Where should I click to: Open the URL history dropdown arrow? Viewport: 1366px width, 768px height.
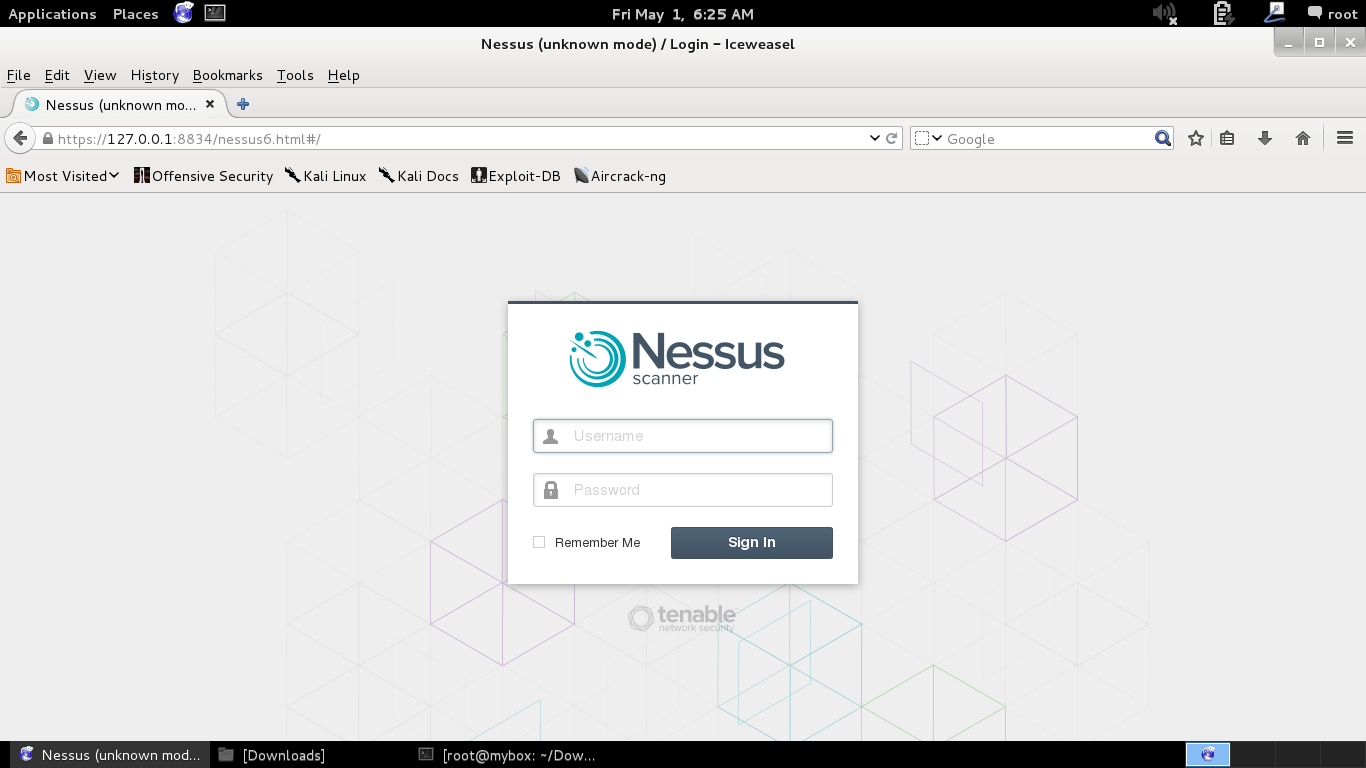tap(875, 138)
